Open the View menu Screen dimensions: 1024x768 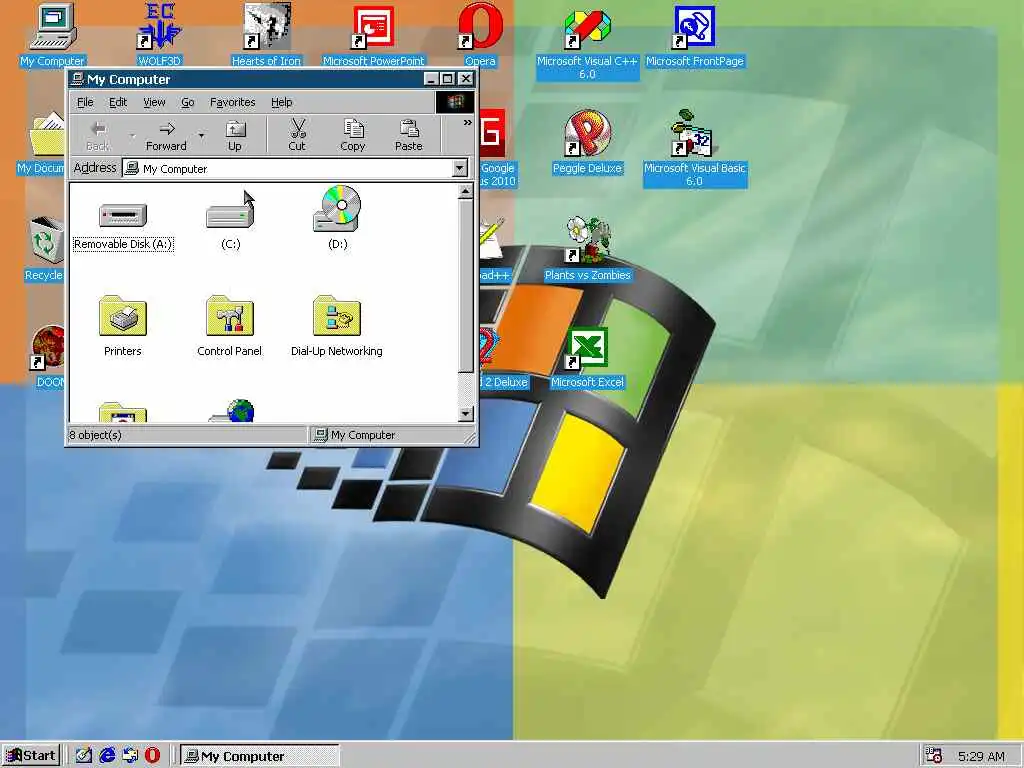(x=154, y=102)
